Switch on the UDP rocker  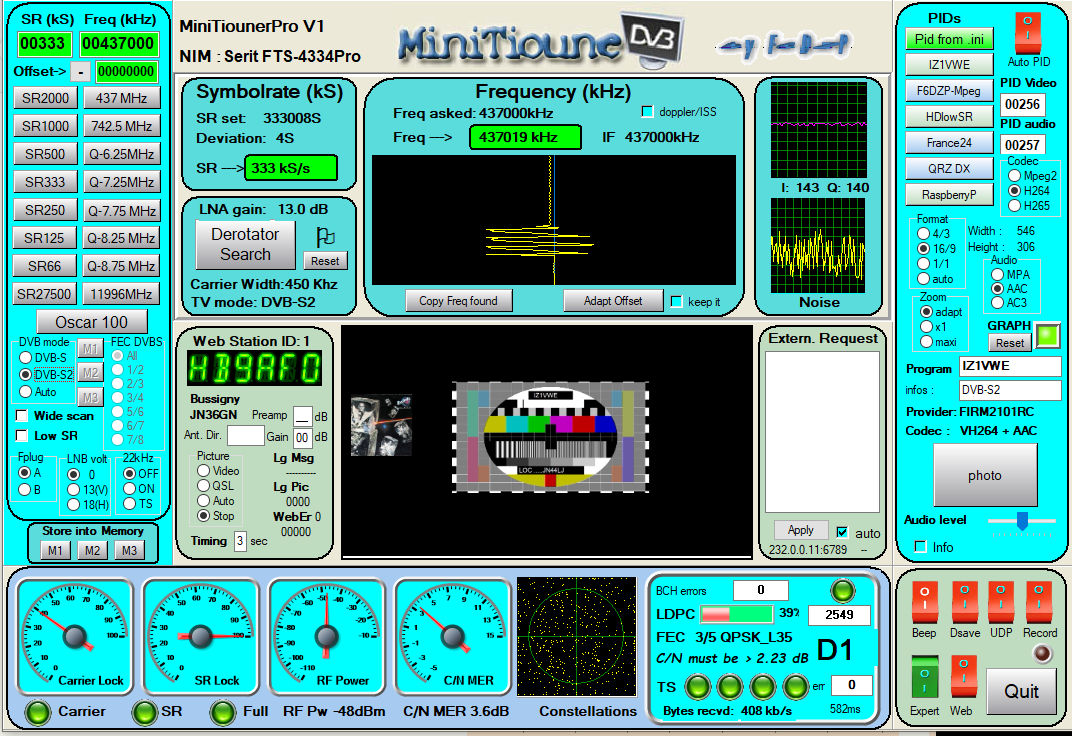pyautogui.click(x=1001, y=603)
